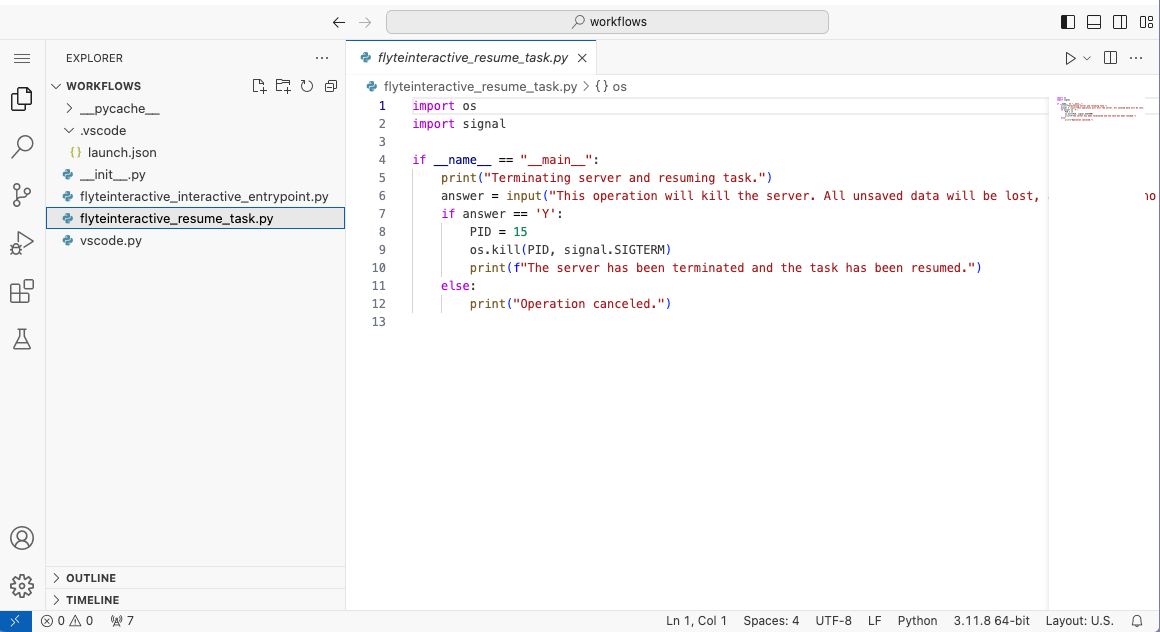Click the Collapse Folders icon in Explorer

331,86
